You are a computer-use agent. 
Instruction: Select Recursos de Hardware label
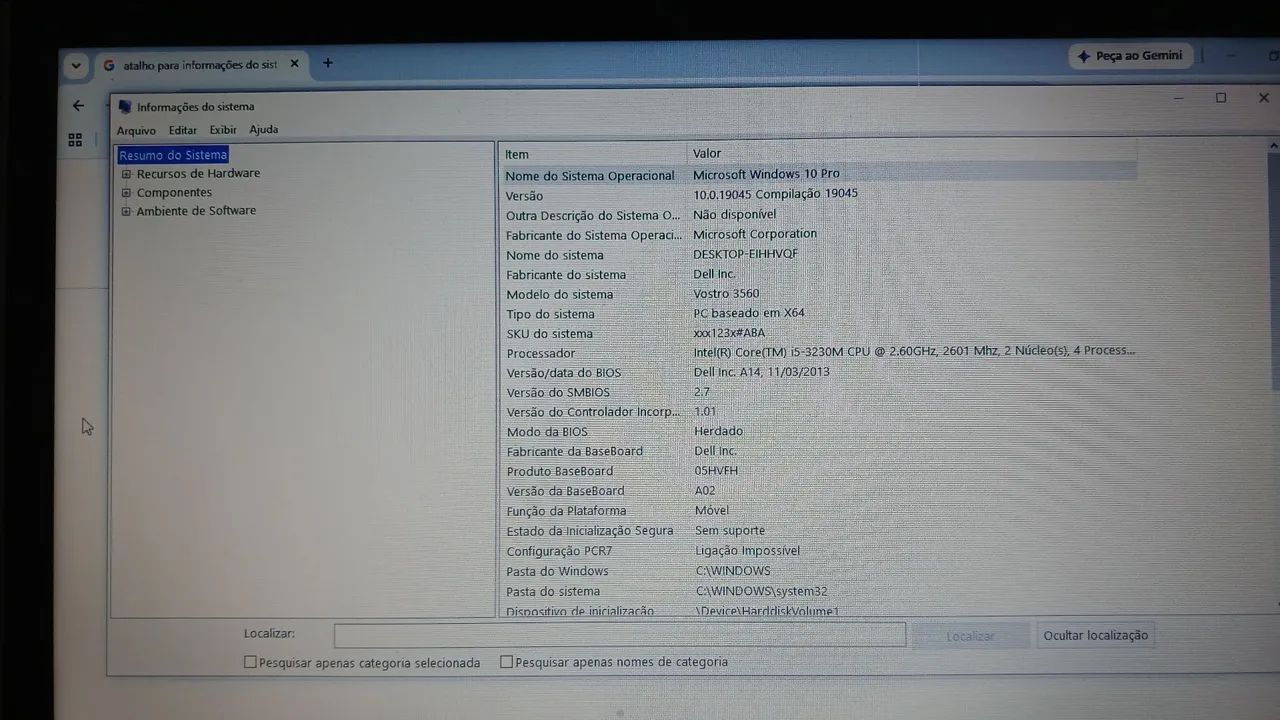pos(198,173)
